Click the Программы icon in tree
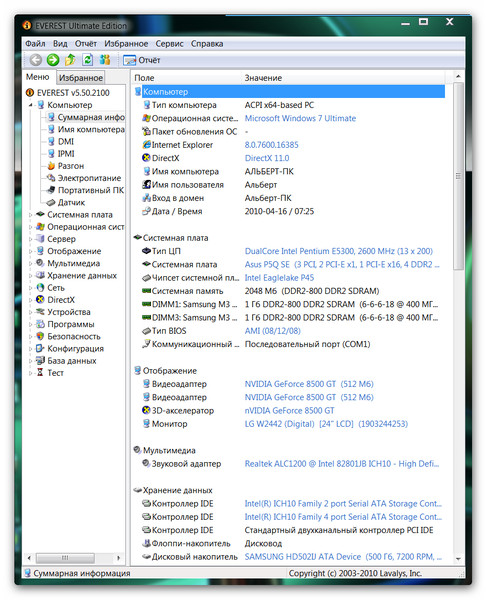487x600 pixels. (40, 324)
